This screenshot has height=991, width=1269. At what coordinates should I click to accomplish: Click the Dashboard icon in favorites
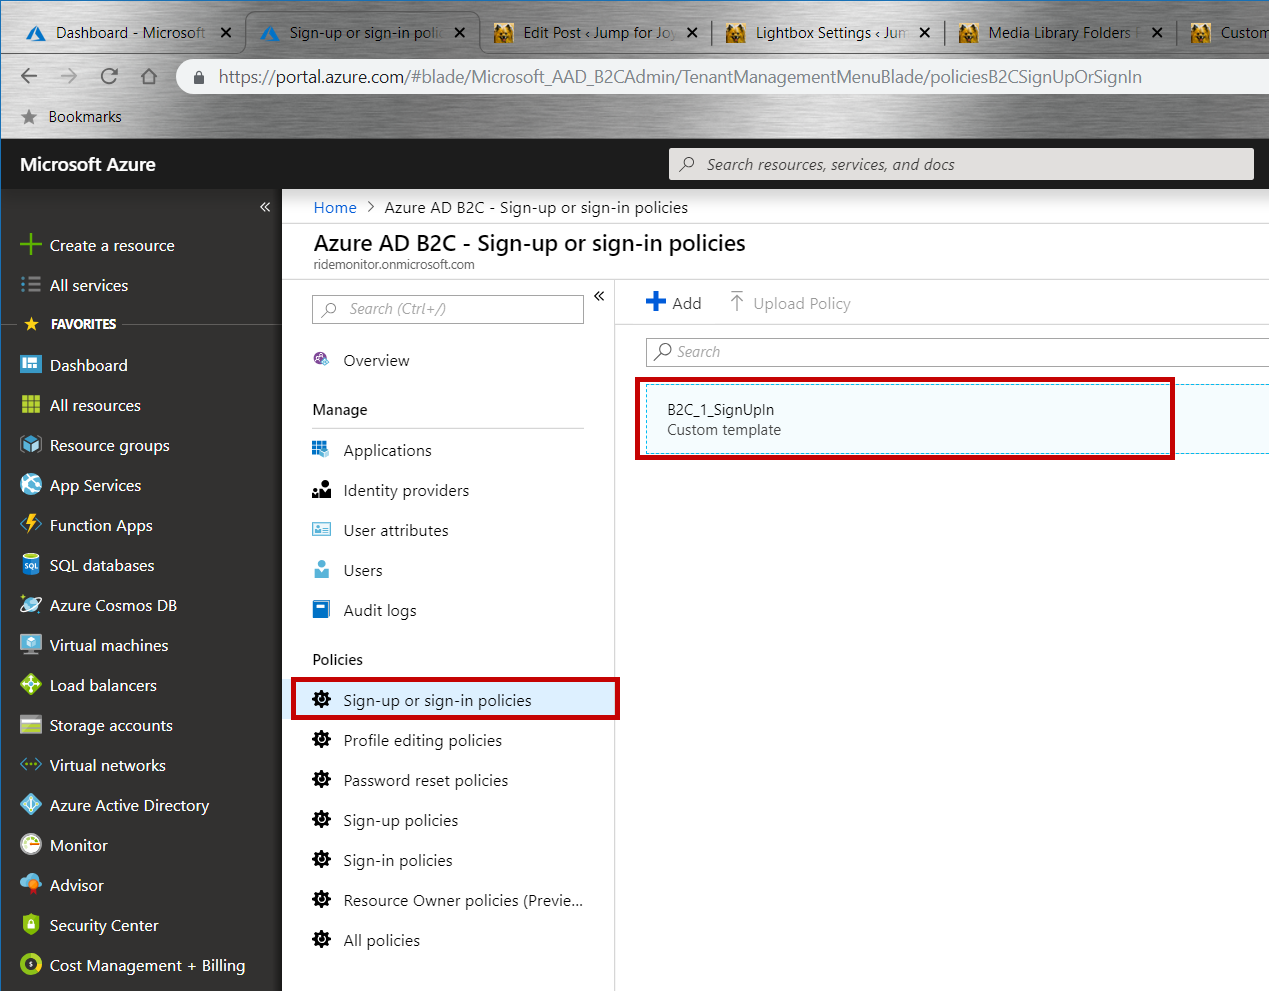tap(31, 365)
